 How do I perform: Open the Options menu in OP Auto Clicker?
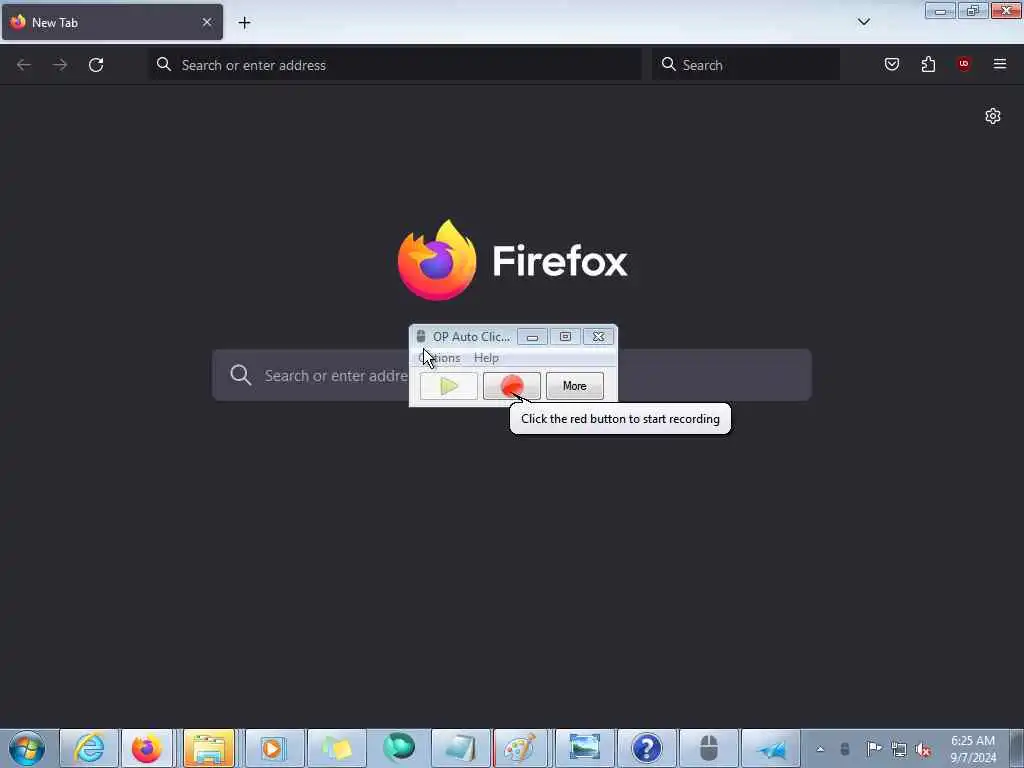440,358
